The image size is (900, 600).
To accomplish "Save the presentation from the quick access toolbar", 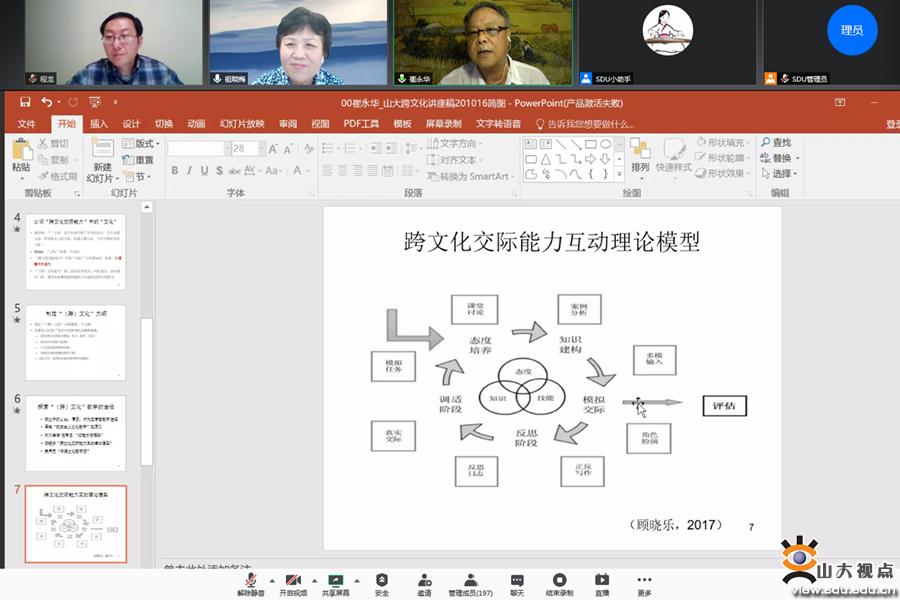I will coord(25,102).
